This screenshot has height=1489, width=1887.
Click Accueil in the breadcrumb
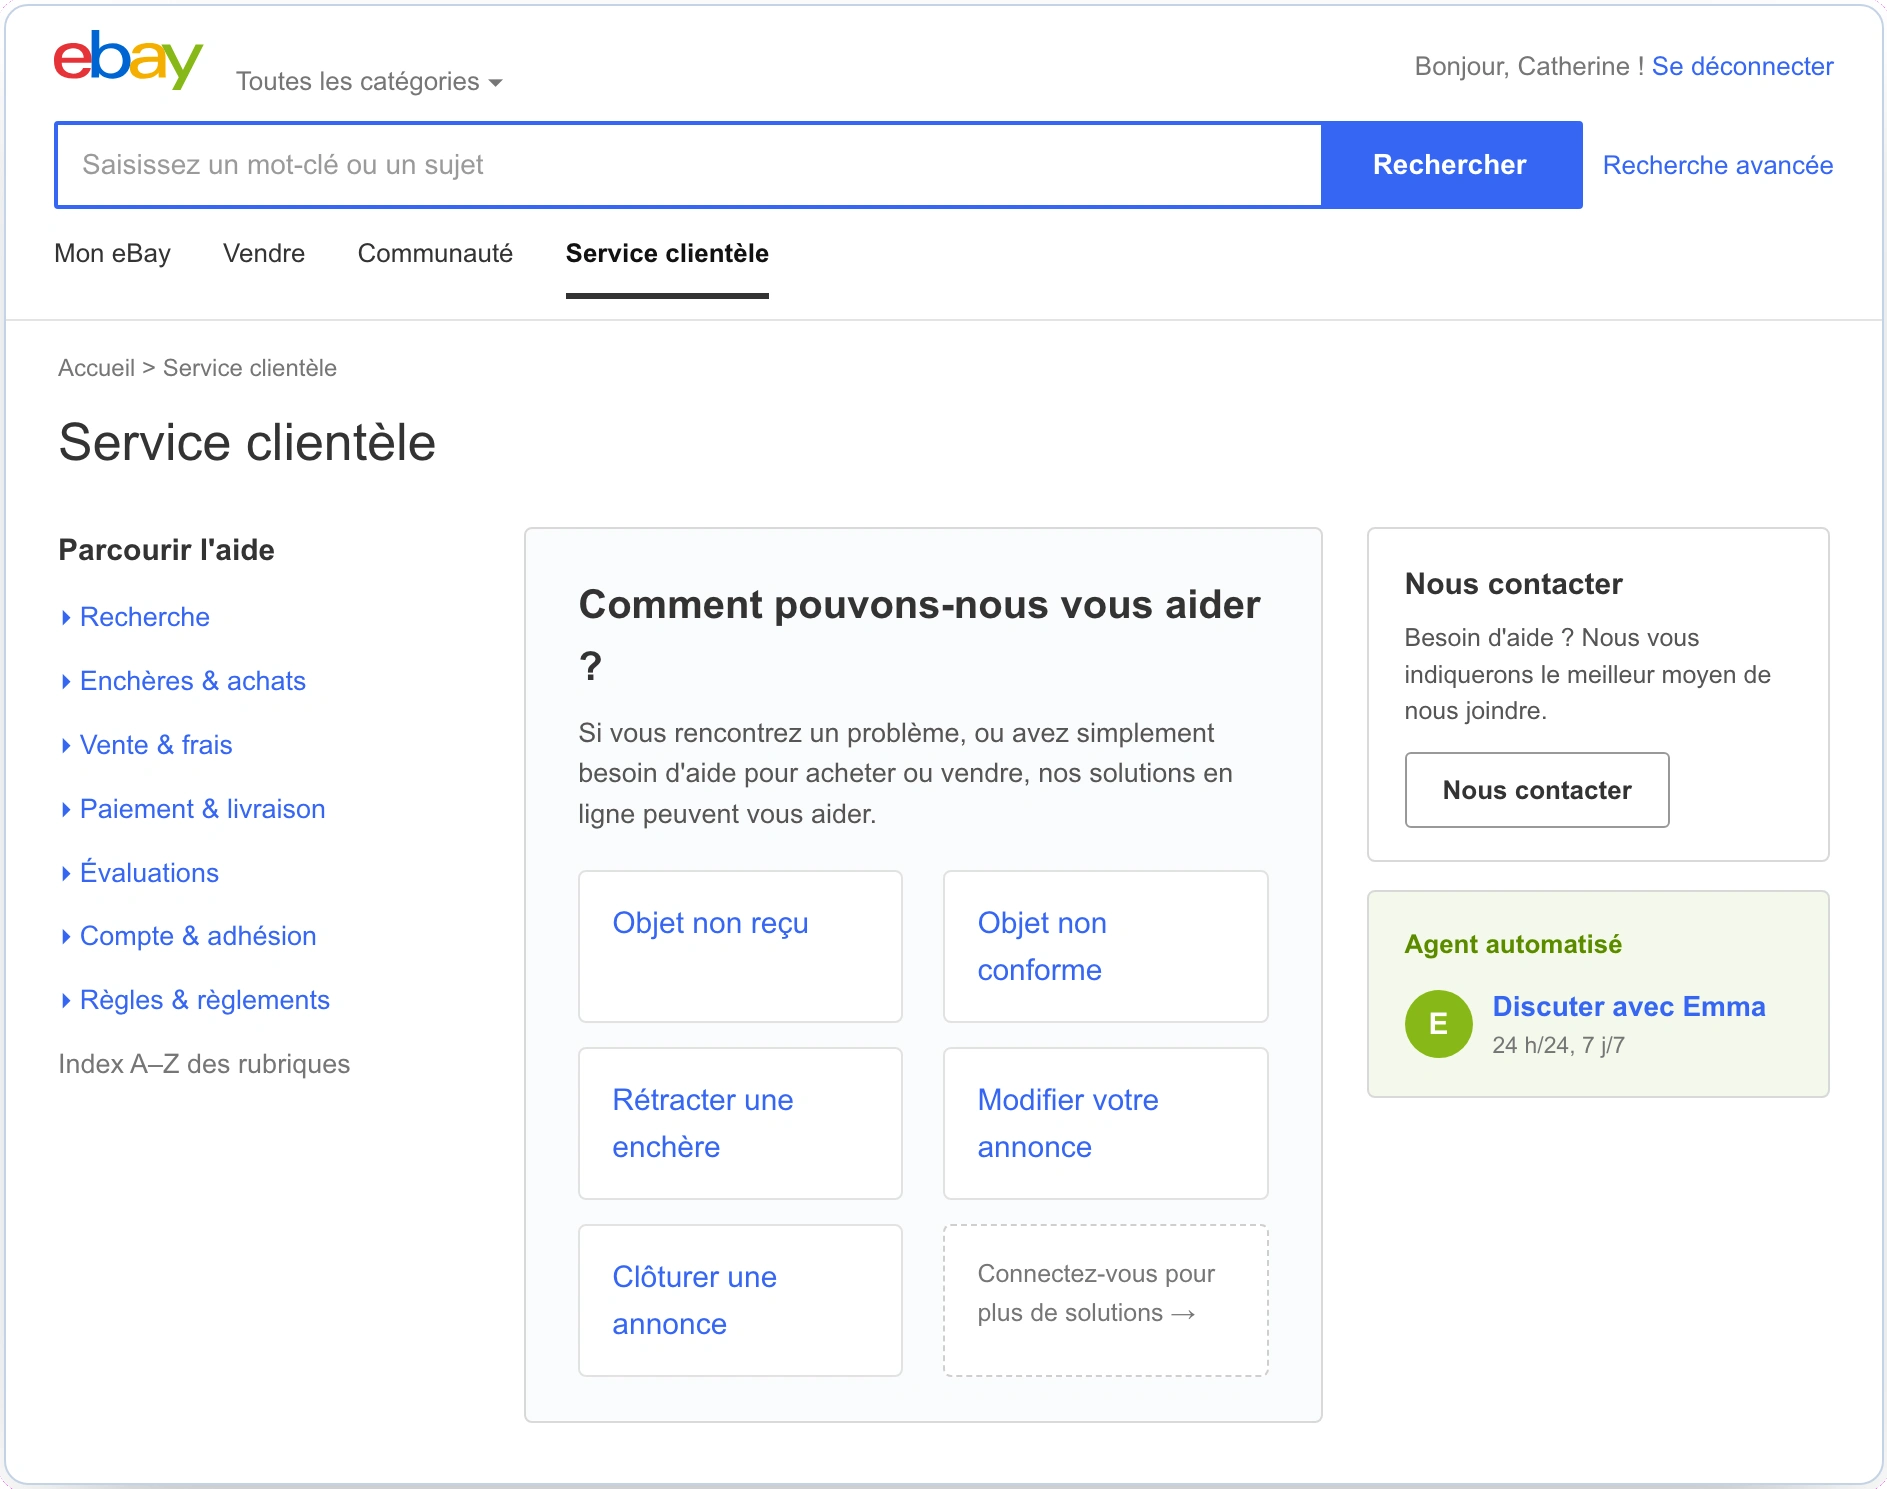point(96,368)
